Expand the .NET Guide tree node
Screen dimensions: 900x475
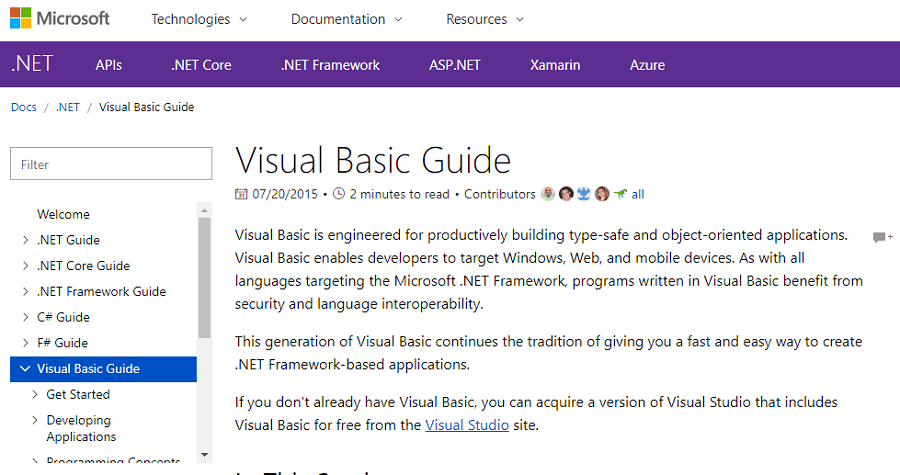pyautogui.click(x=25, y=240)
